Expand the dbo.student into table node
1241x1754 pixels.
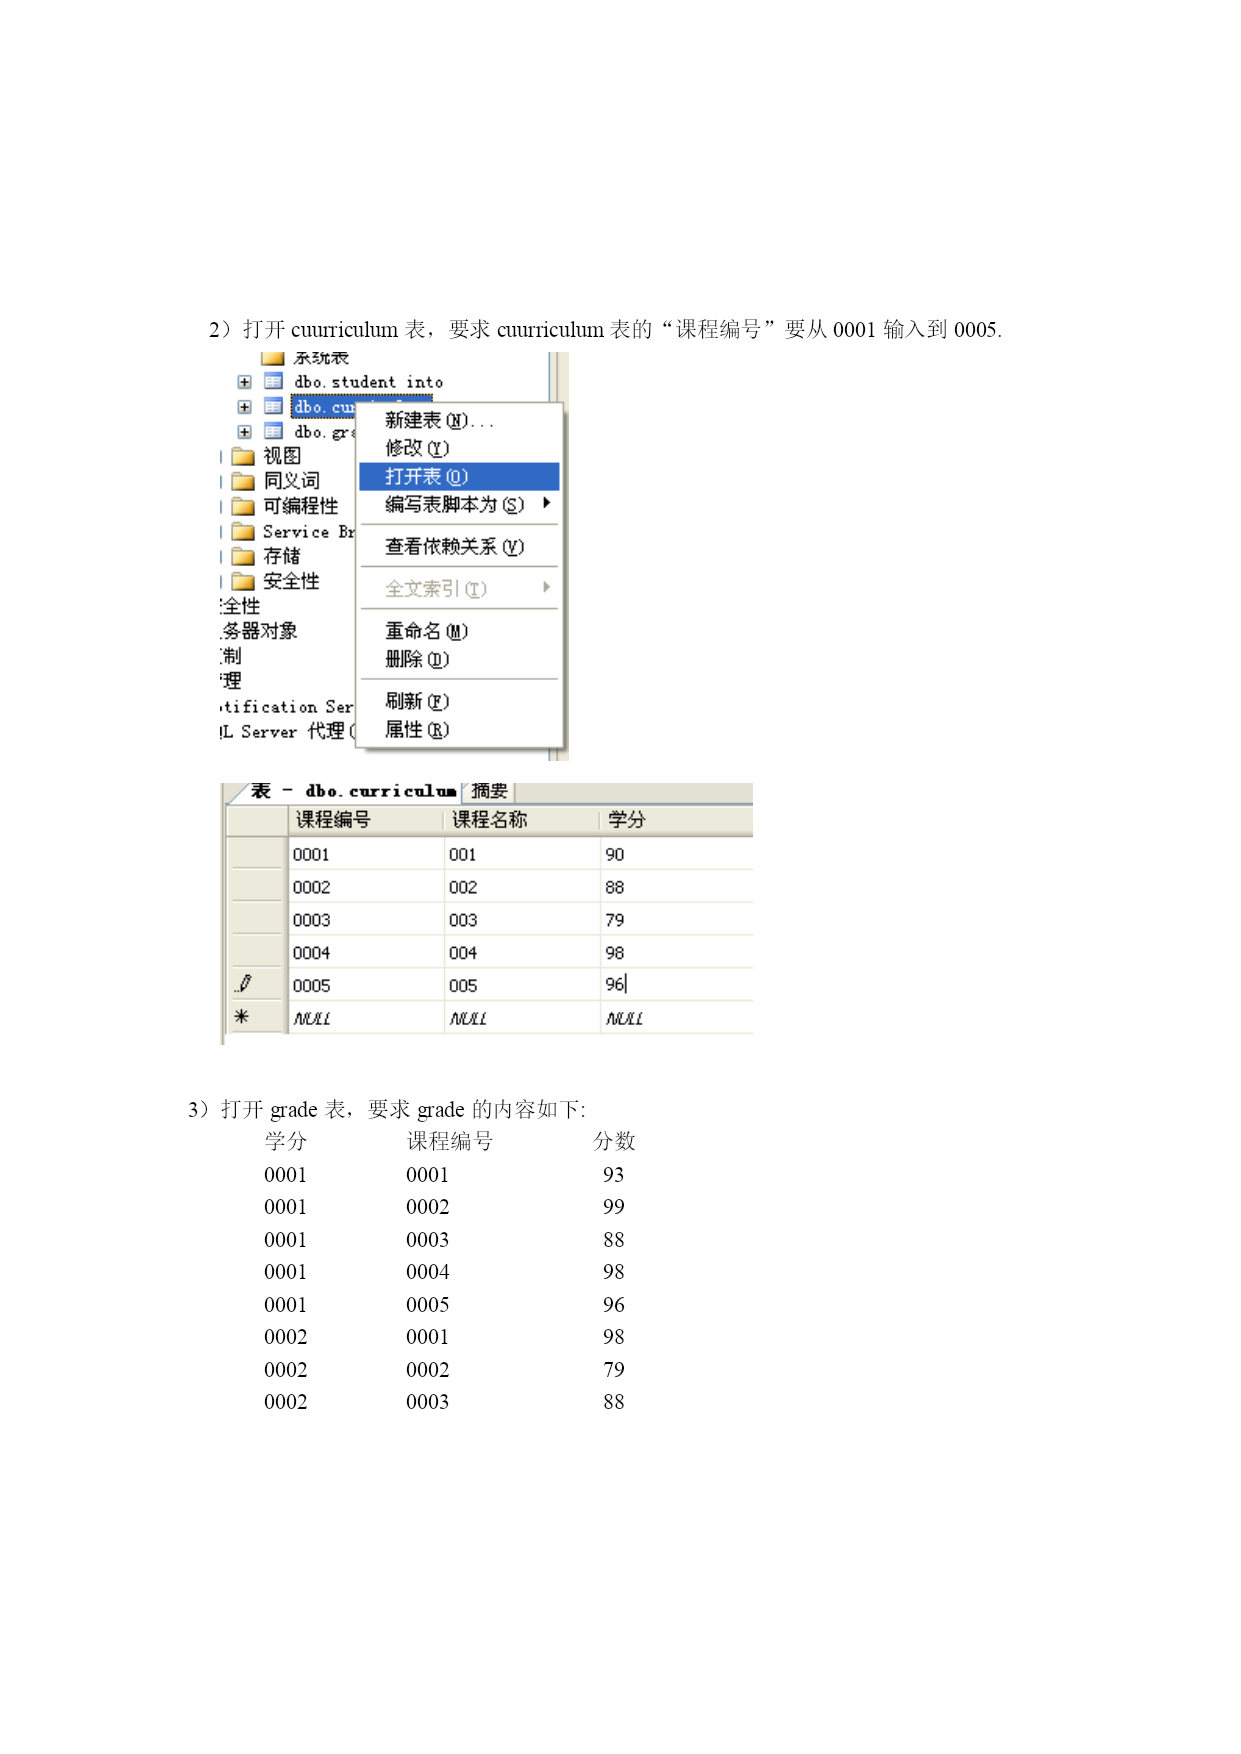244,382
